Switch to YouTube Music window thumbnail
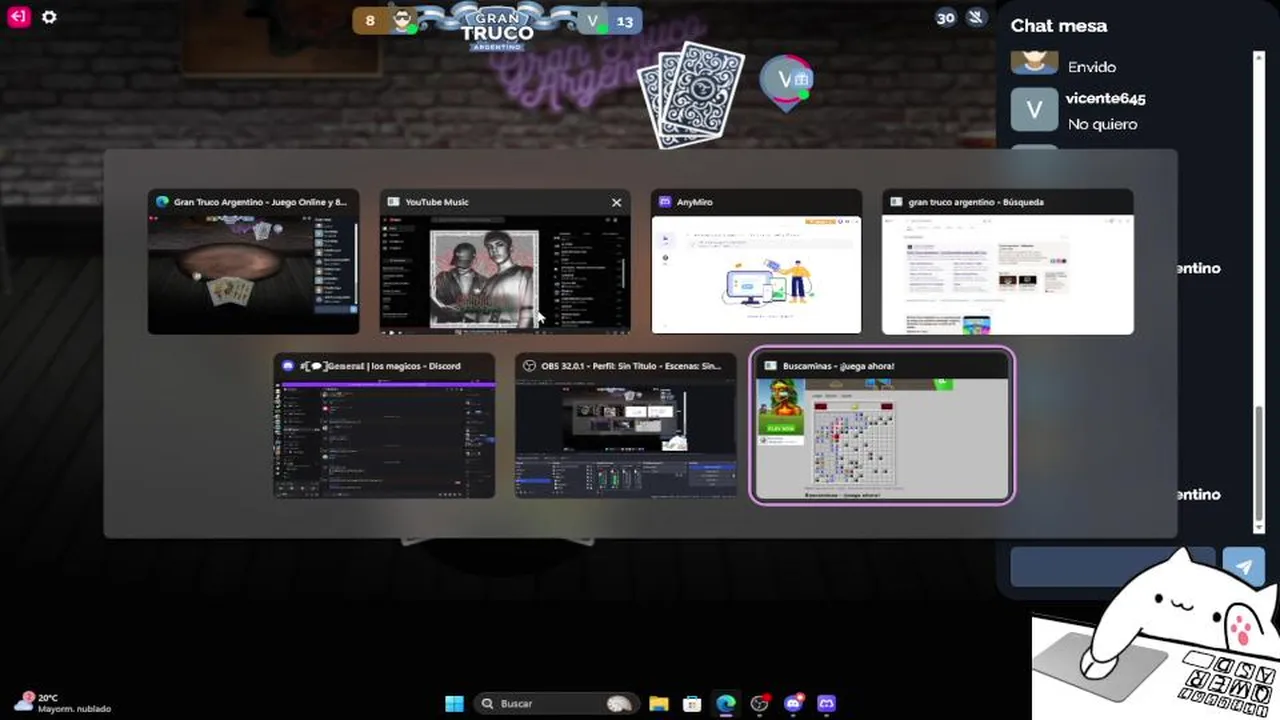 505,262
